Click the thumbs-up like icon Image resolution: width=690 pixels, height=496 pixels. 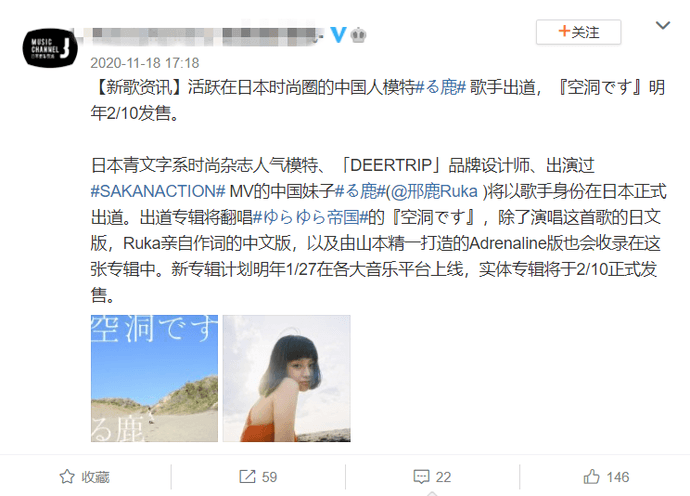pos(591,477)
